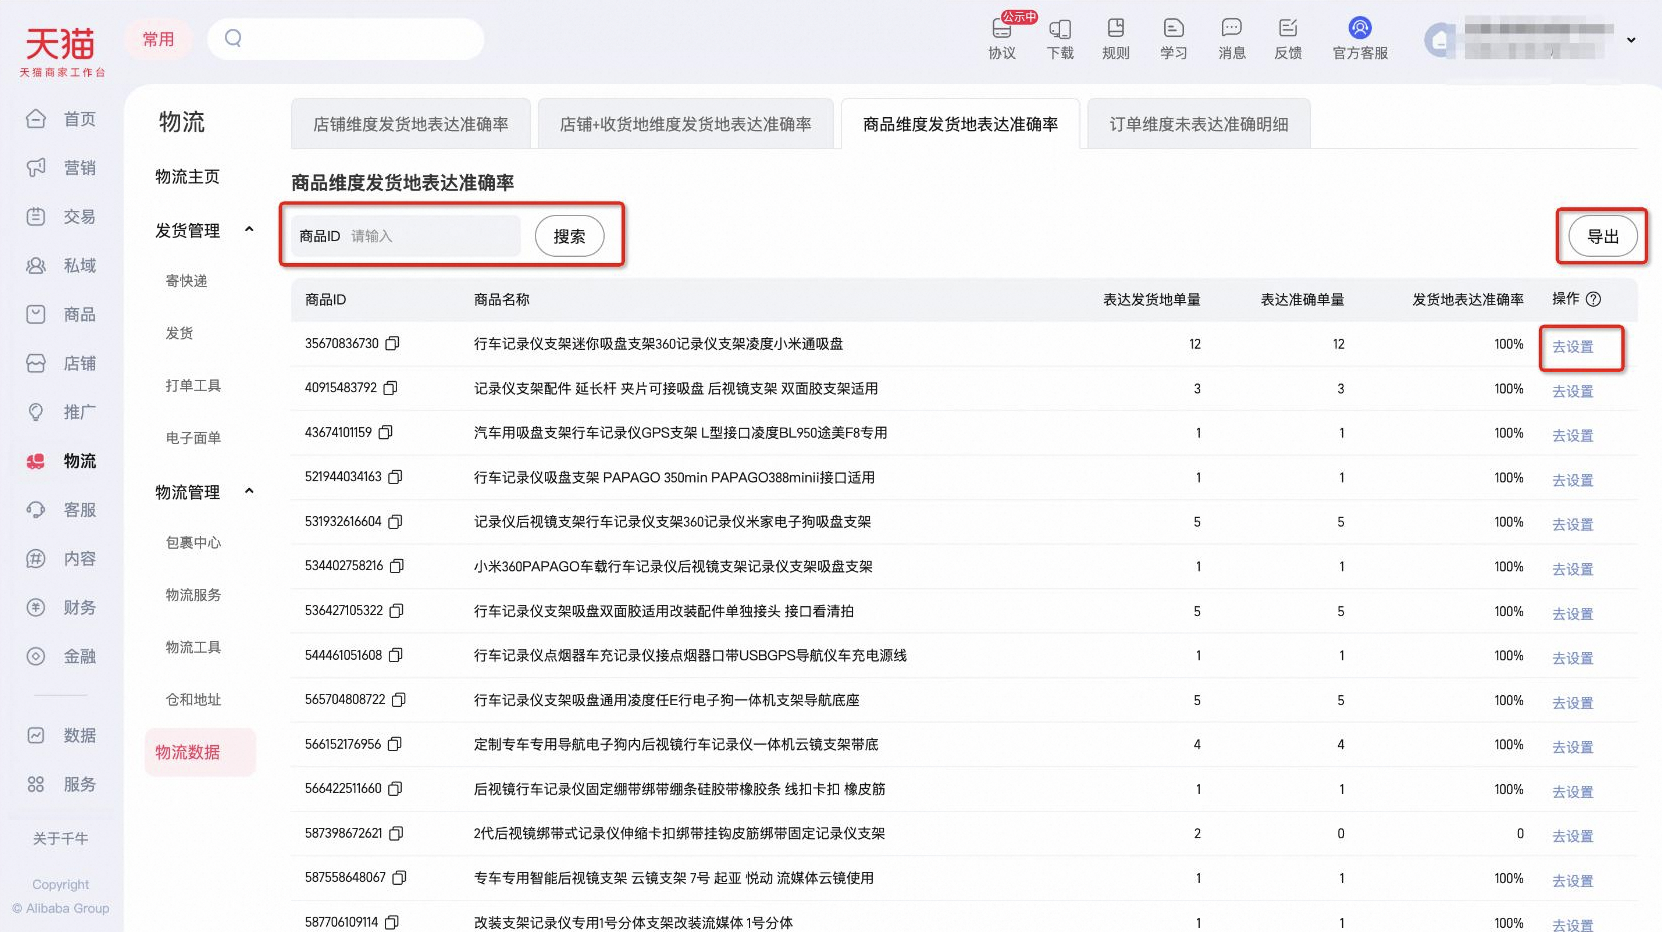Open 电子面单 menu item

[193, 438]
